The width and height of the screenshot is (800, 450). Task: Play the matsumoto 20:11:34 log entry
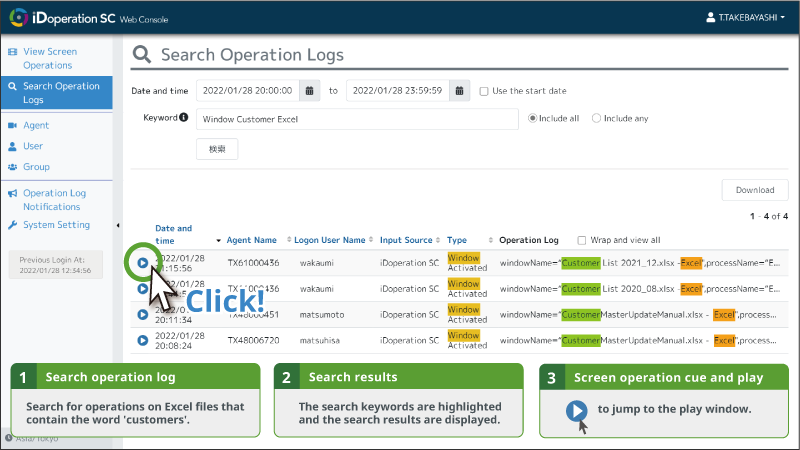coord(143,314)
